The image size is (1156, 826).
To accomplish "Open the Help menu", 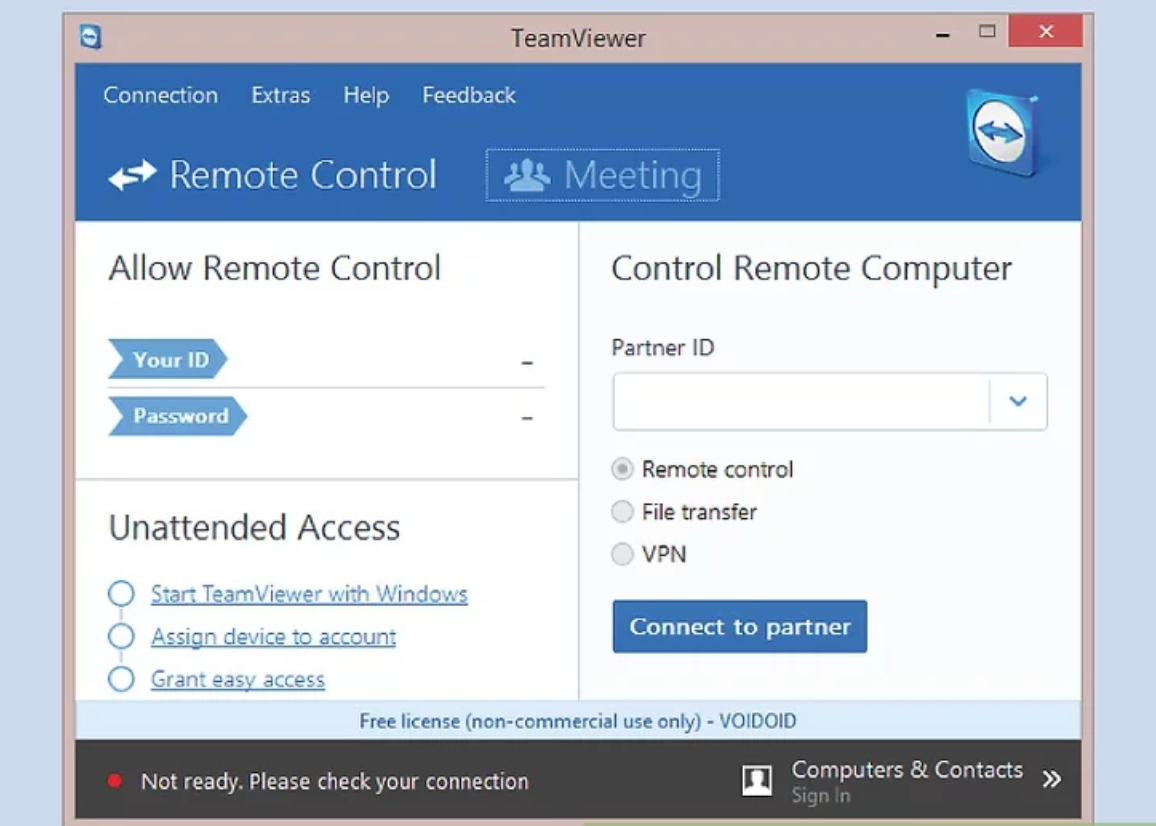I will 366,95.
